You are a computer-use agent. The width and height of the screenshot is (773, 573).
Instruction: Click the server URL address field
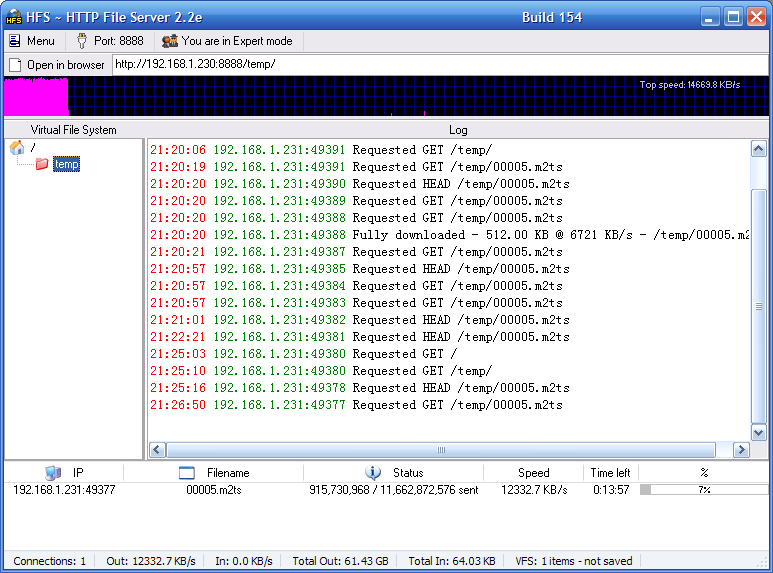coord(440,64)
